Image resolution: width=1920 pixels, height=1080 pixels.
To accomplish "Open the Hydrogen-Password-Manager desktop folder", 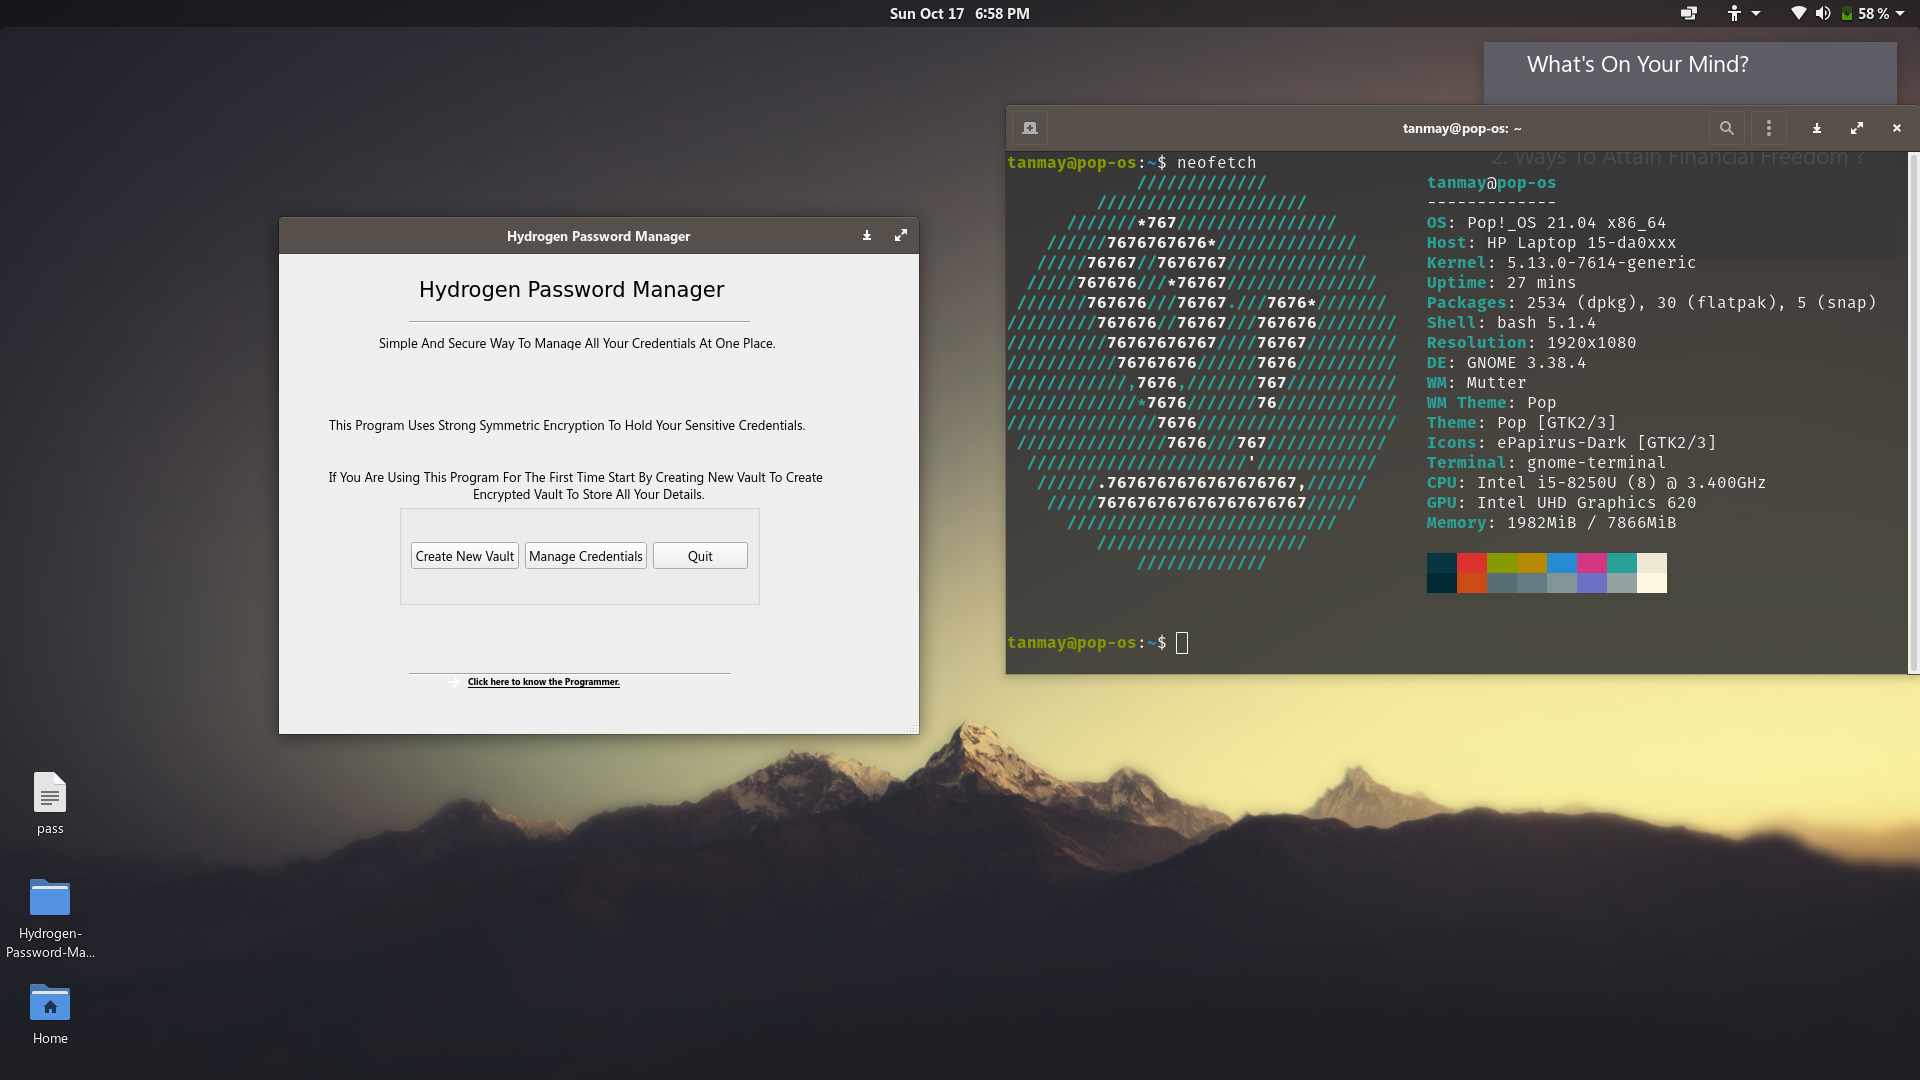I will 50,900.
